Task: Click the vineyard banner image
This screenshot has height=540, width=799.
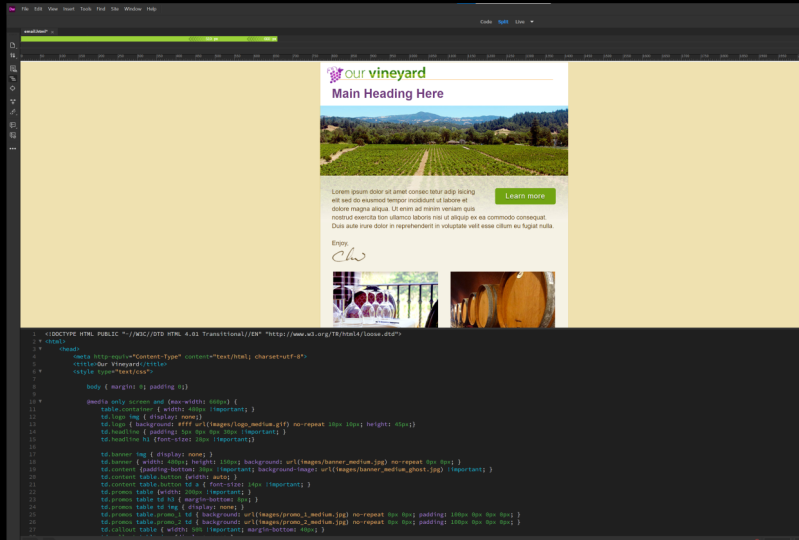Action: tap(444, 141)
